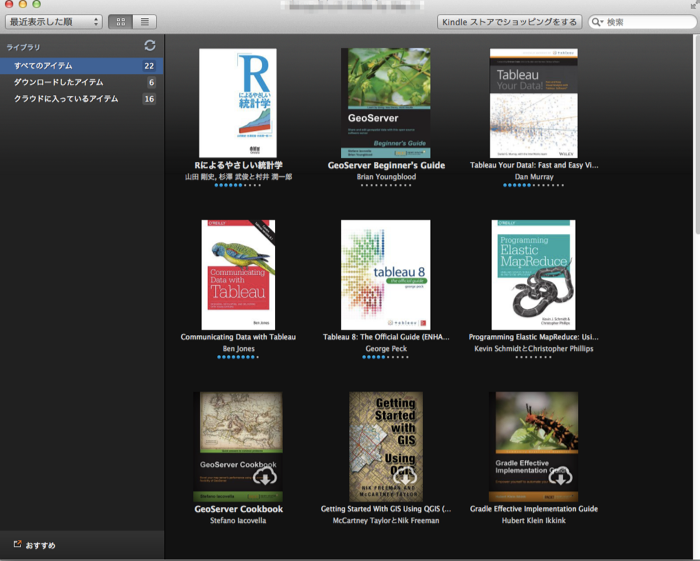Click the count badge 6
The width and height of the screenshot is (700, 561).
tap(151, 83)
